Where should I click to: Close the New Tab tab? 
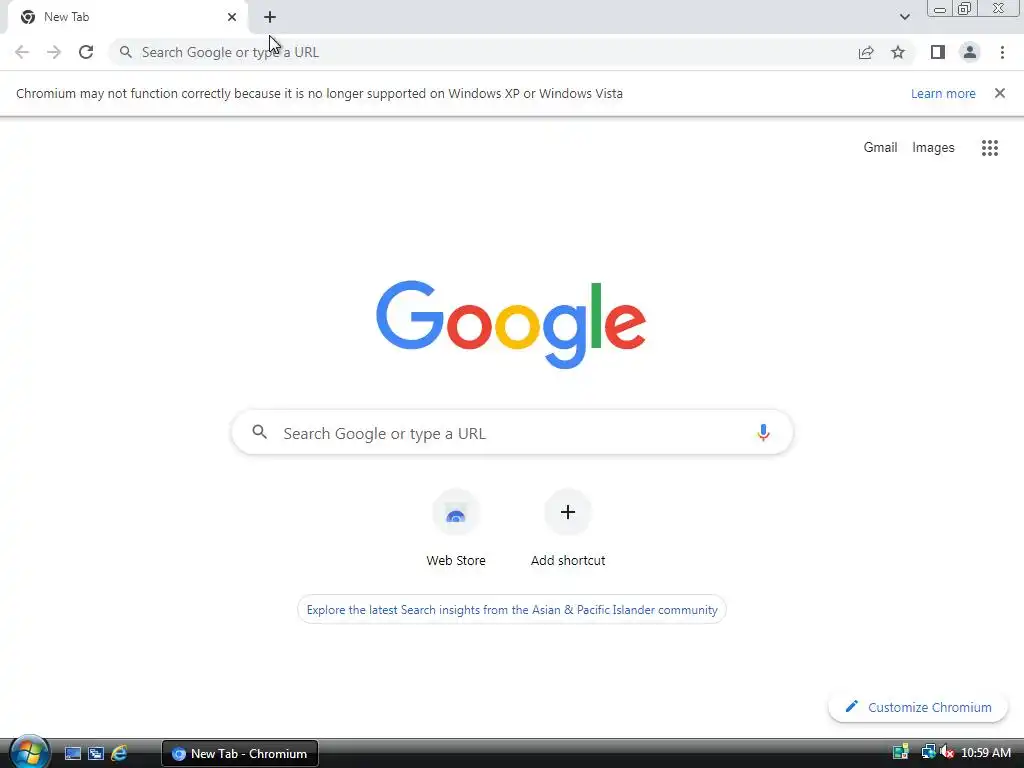tap(232, 17)
